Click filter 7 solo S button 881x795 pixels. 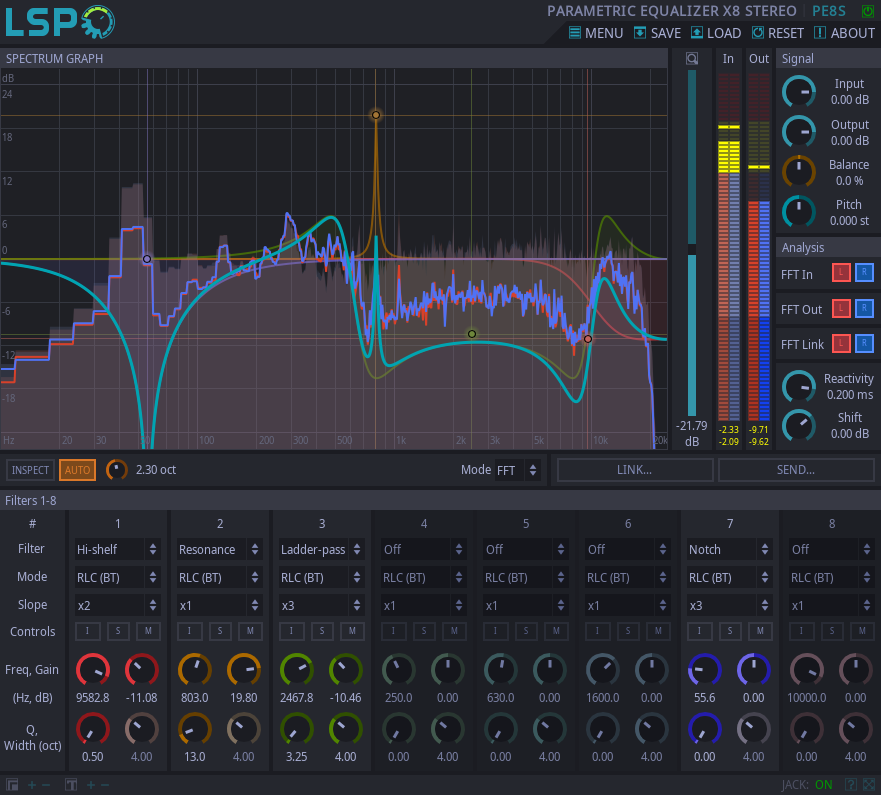[x=730, y=631]
